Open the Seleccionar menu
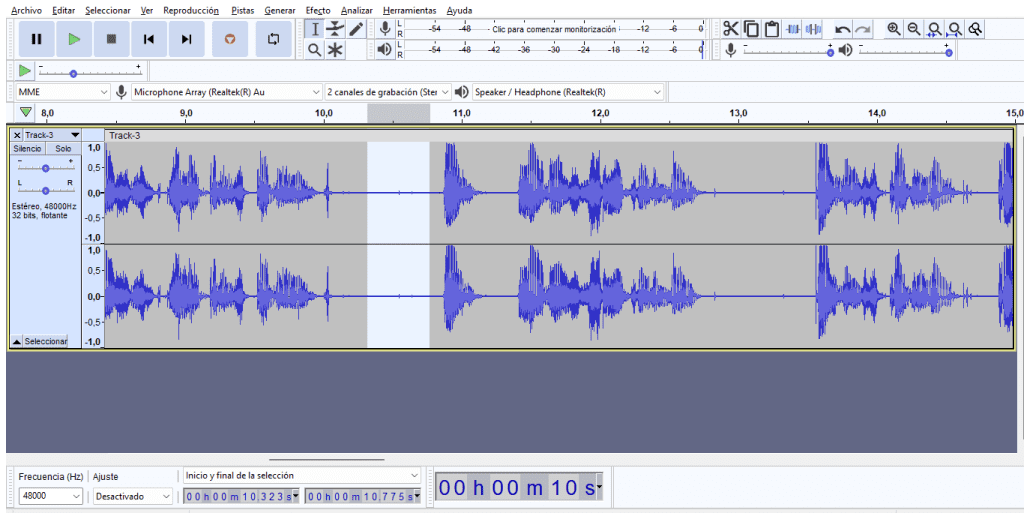The width and height of the screenshot is (1024, 513). (108, 10)
